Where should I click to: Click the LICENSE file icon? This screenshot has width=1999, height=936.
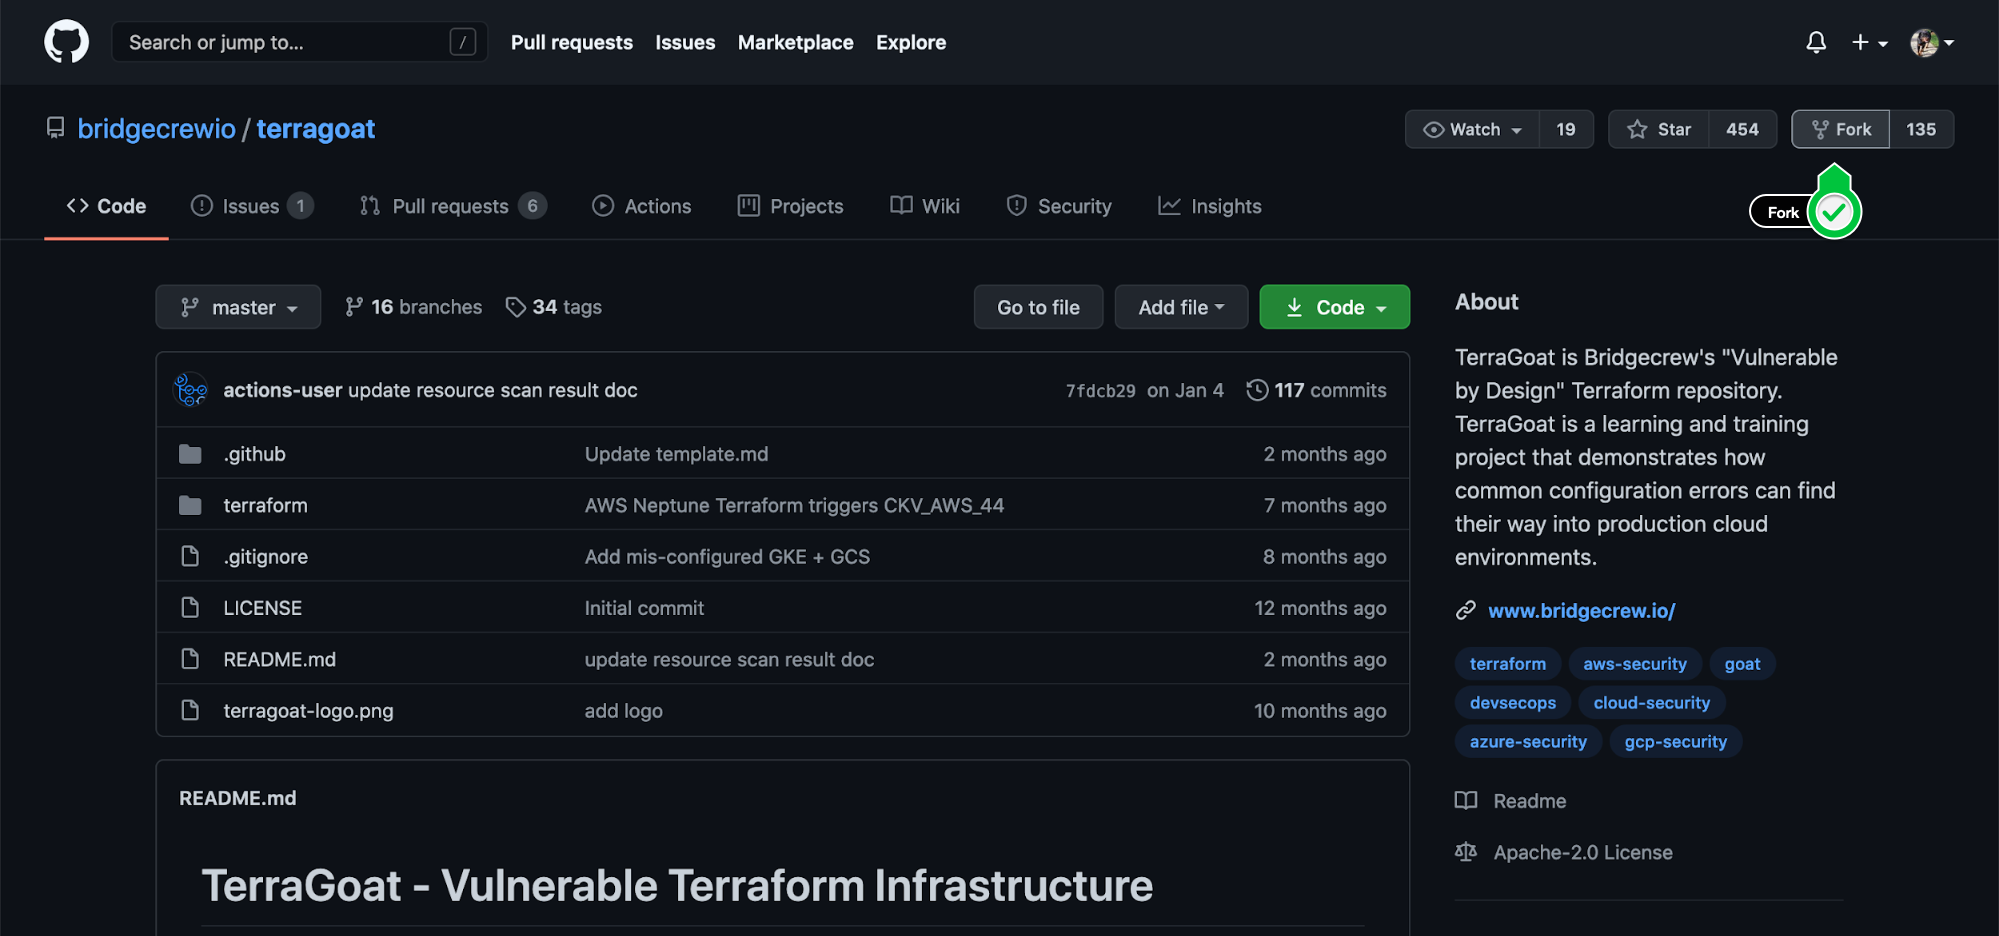click(190, 607)
